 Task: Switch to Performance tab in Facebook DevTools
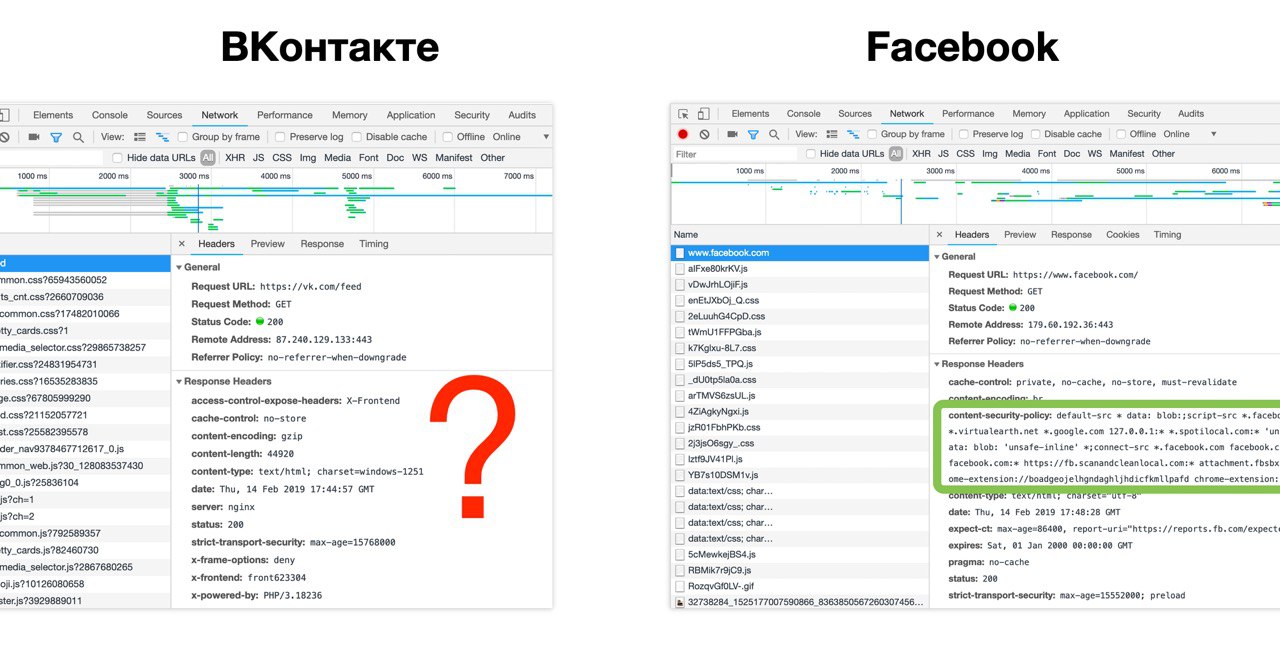click(x=968, y=114)
